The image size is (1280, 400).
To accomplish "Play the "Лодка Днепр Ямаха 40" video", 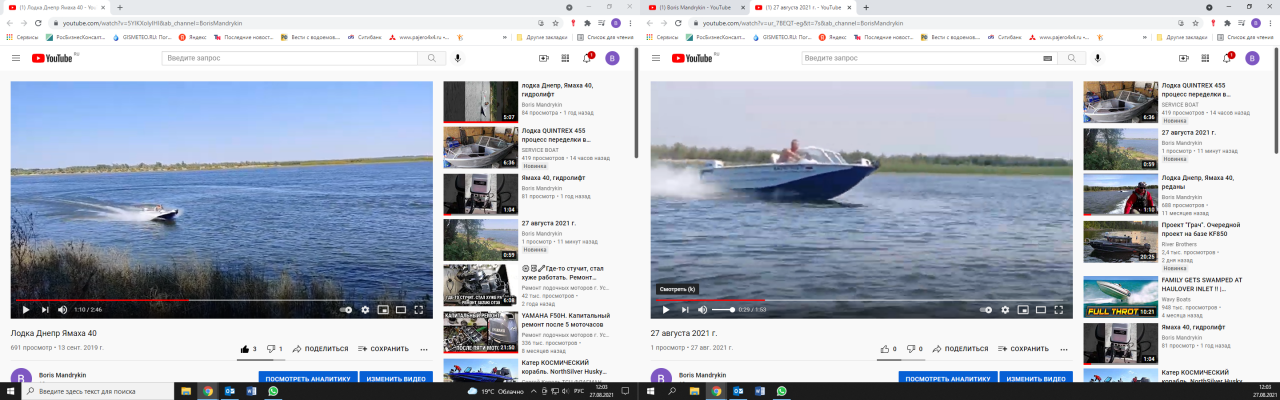I will (x=26, y=310).
